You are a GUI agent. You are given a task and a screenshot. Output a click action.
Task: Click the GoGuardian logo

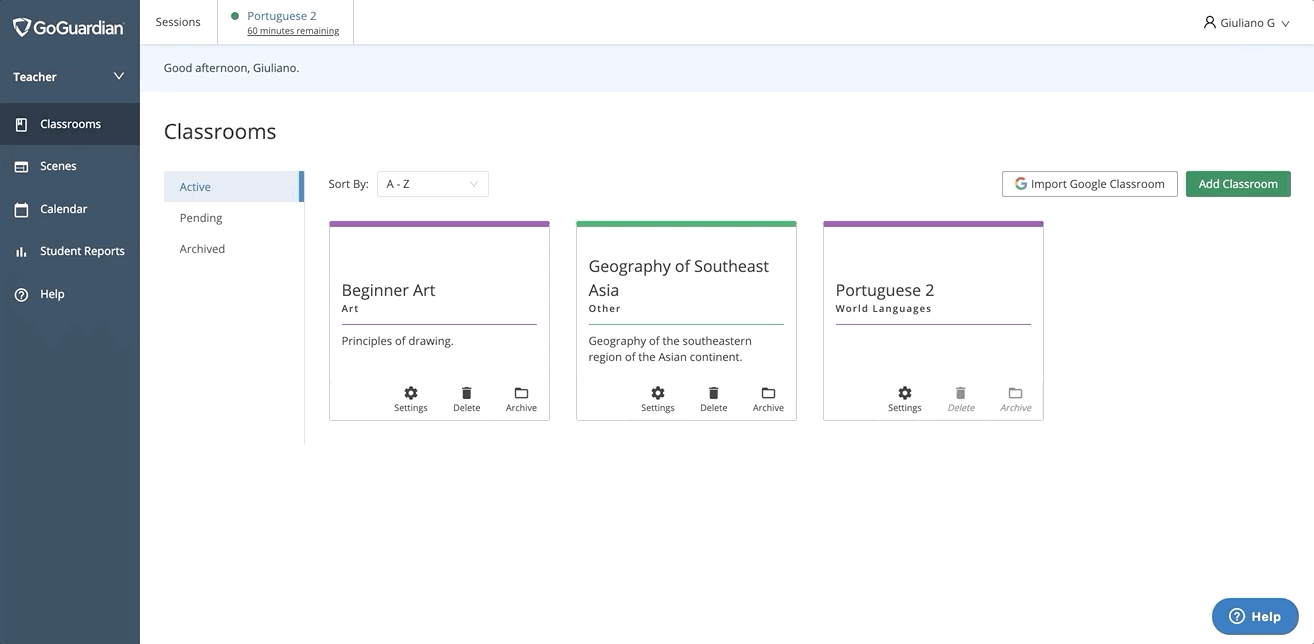(69, 27)
